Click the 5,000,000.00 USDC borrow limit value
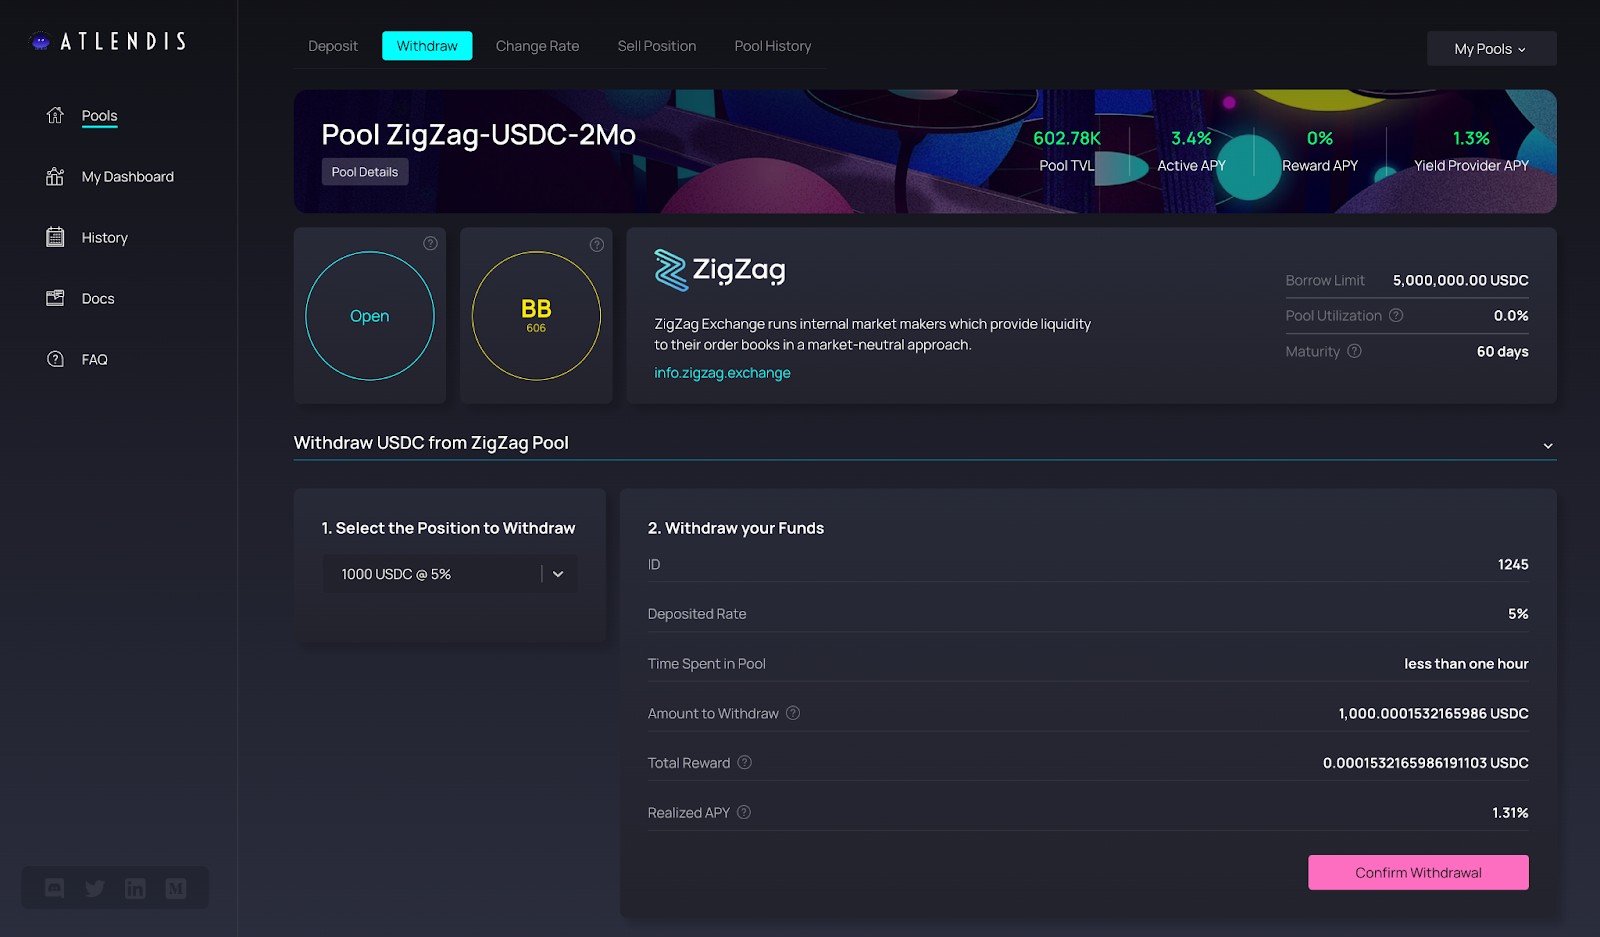The width and height of the screenshot is (1600, 937). [1460, 281]
